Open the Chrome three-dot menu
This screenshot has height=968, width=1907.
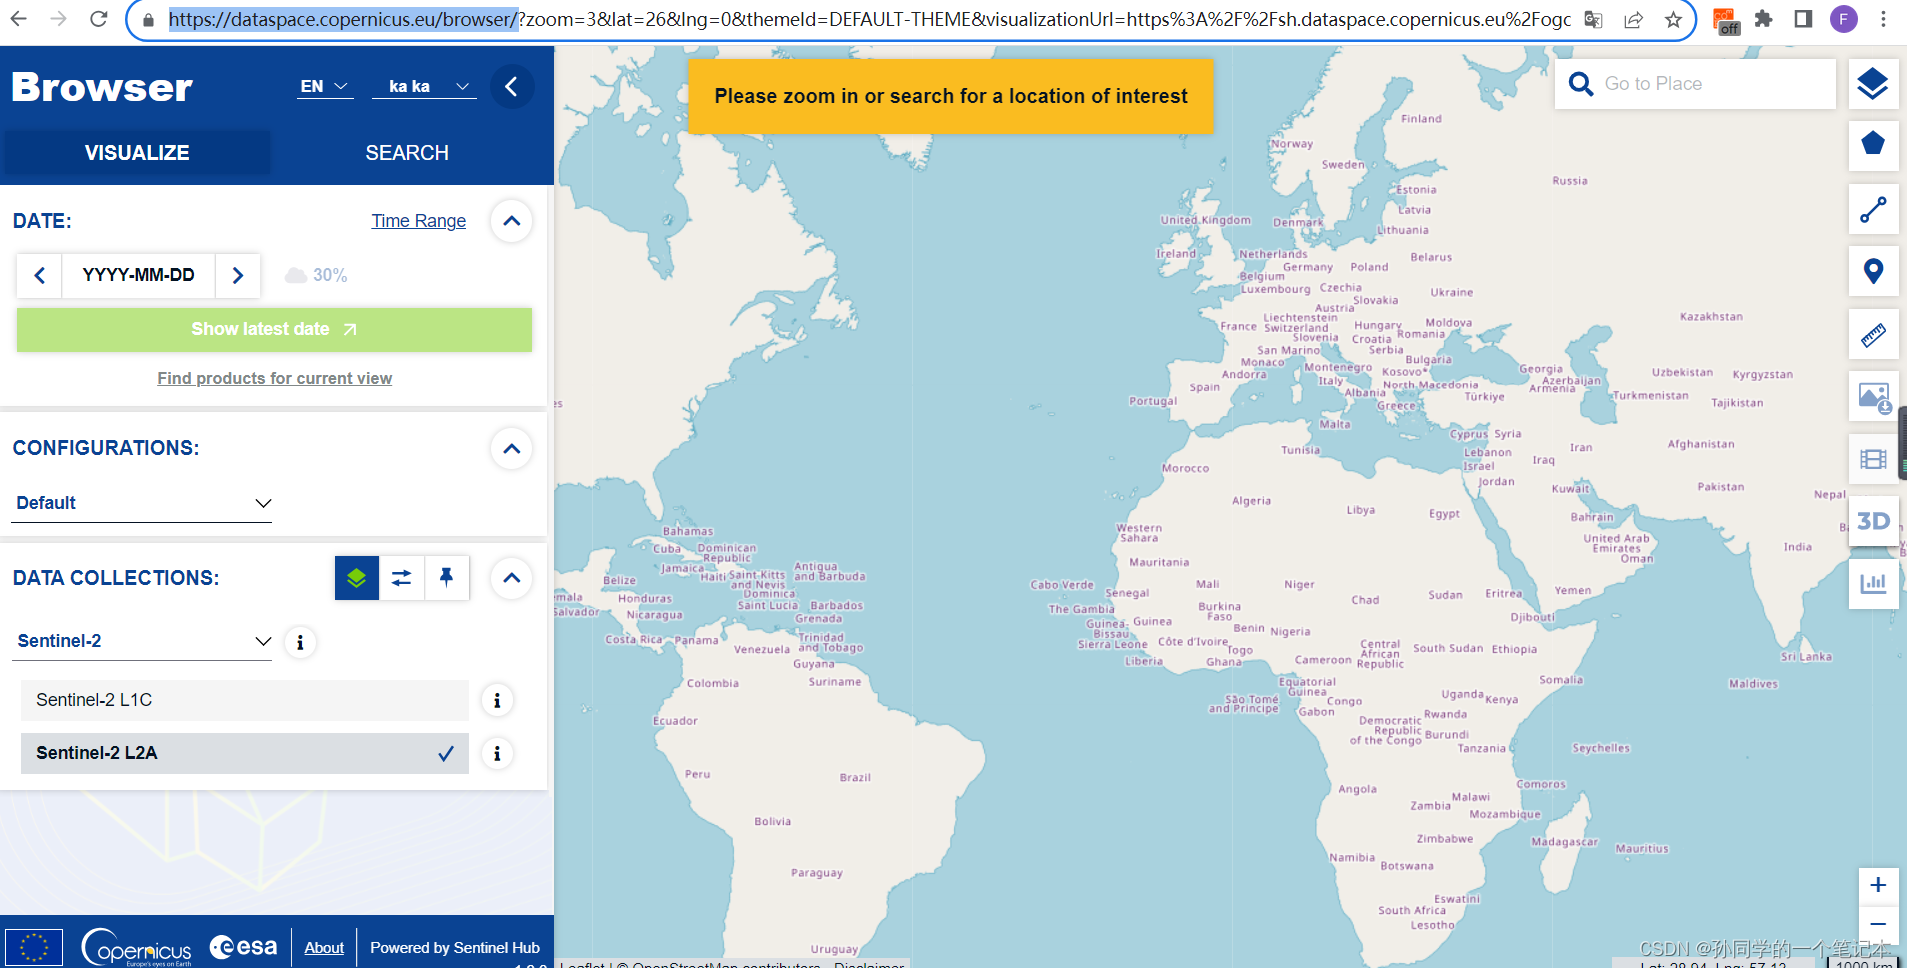point(1883,19)
